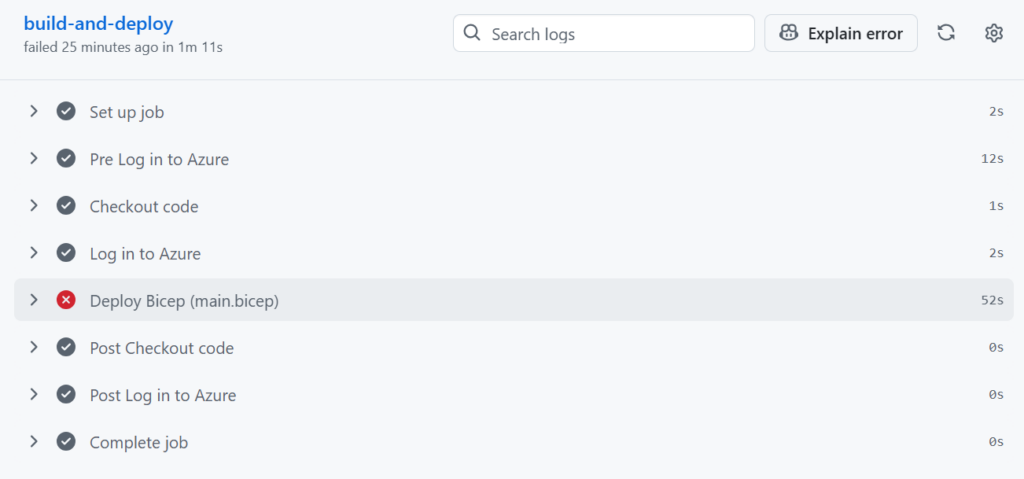The image size is (1024, 479).
Task: Click the refresh logs icon
Action: coord(946,33)
